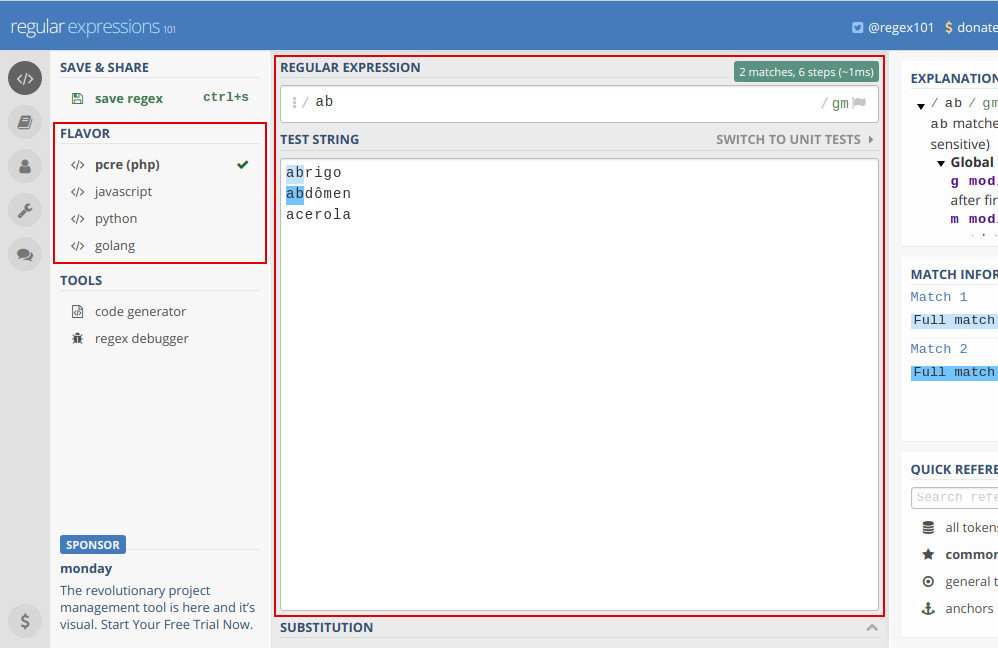Click the save regex floppy icon

click(x=78, y=99)
